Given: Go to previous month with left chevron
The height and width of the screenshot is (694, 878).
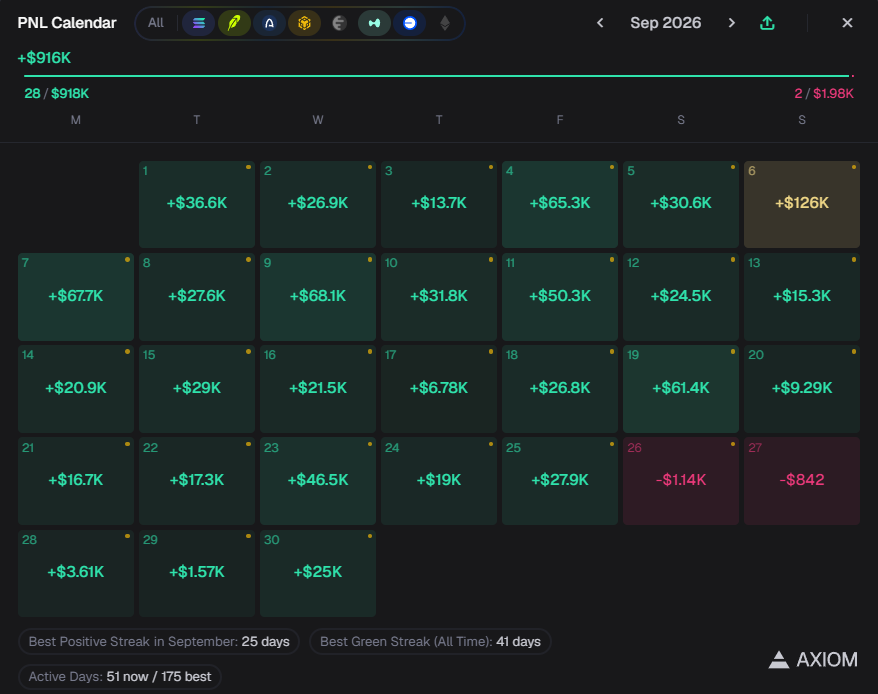Looking at the screenshot, I should click(600, 23).
